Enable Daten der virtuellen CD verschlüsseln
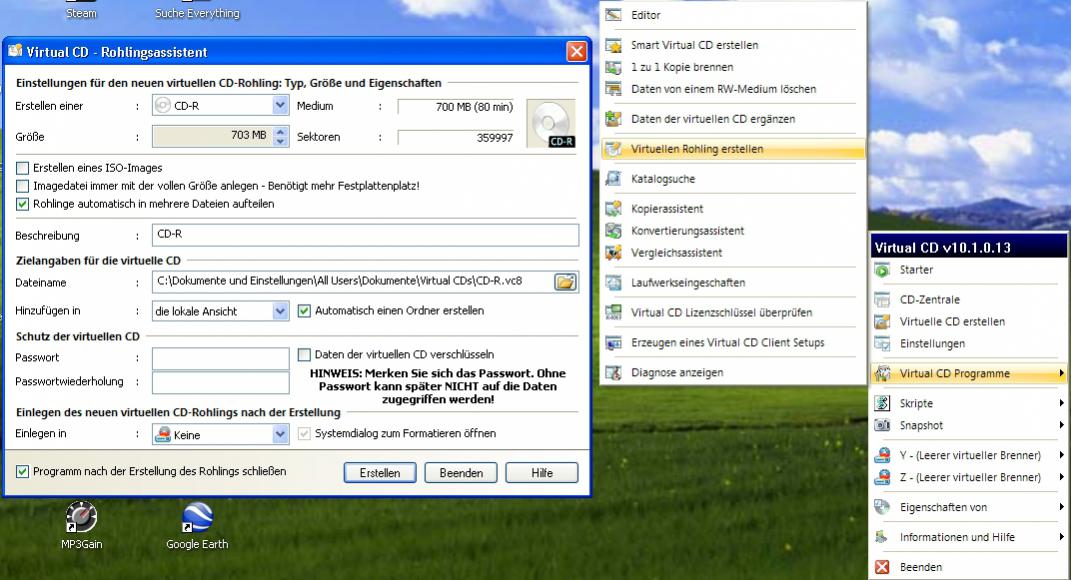 [x=304, y=355]
